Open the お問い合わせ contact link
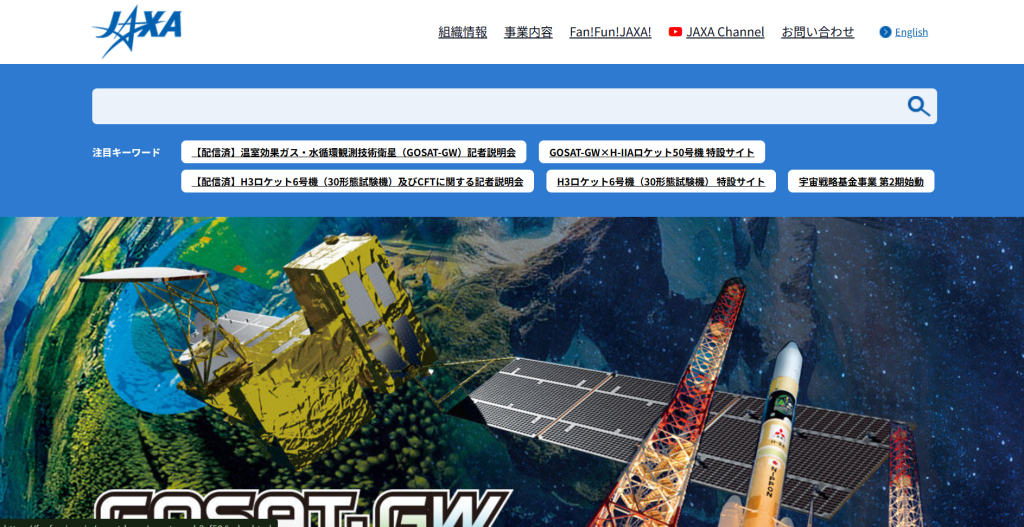The width and height of the screenshot is (1024, 527). 817,32
